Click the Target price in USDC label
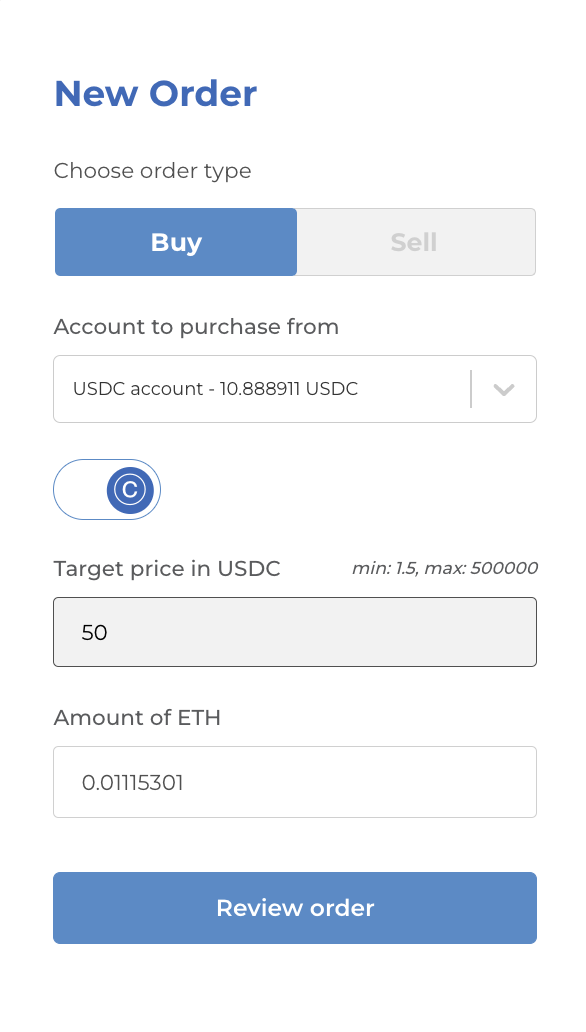This screenshot has height=1032, width=586. [x=167, y=569]
